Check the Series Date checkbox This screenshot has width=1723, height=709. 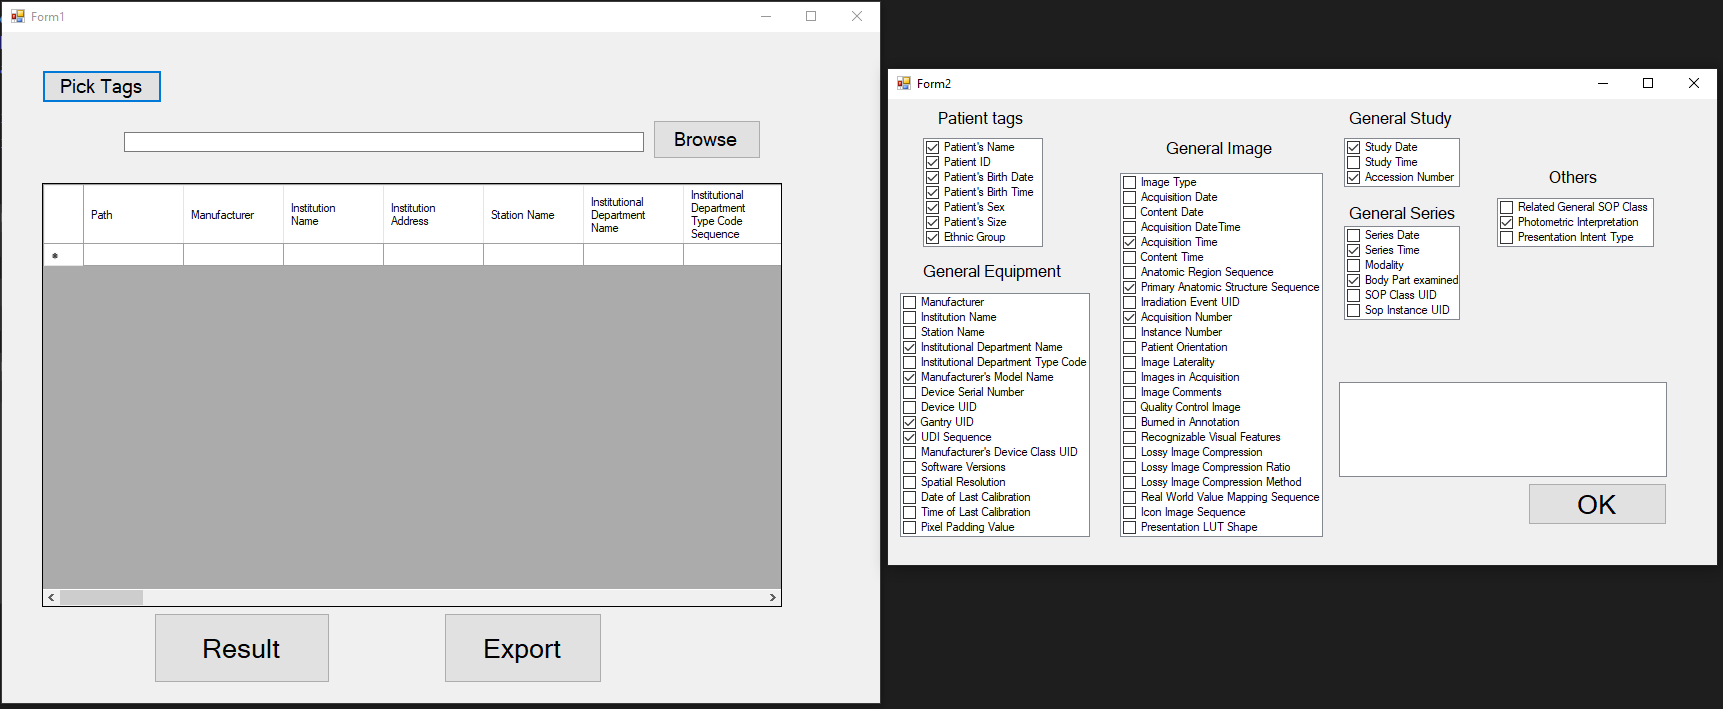pyautogui.click(x=1354, y=235)
